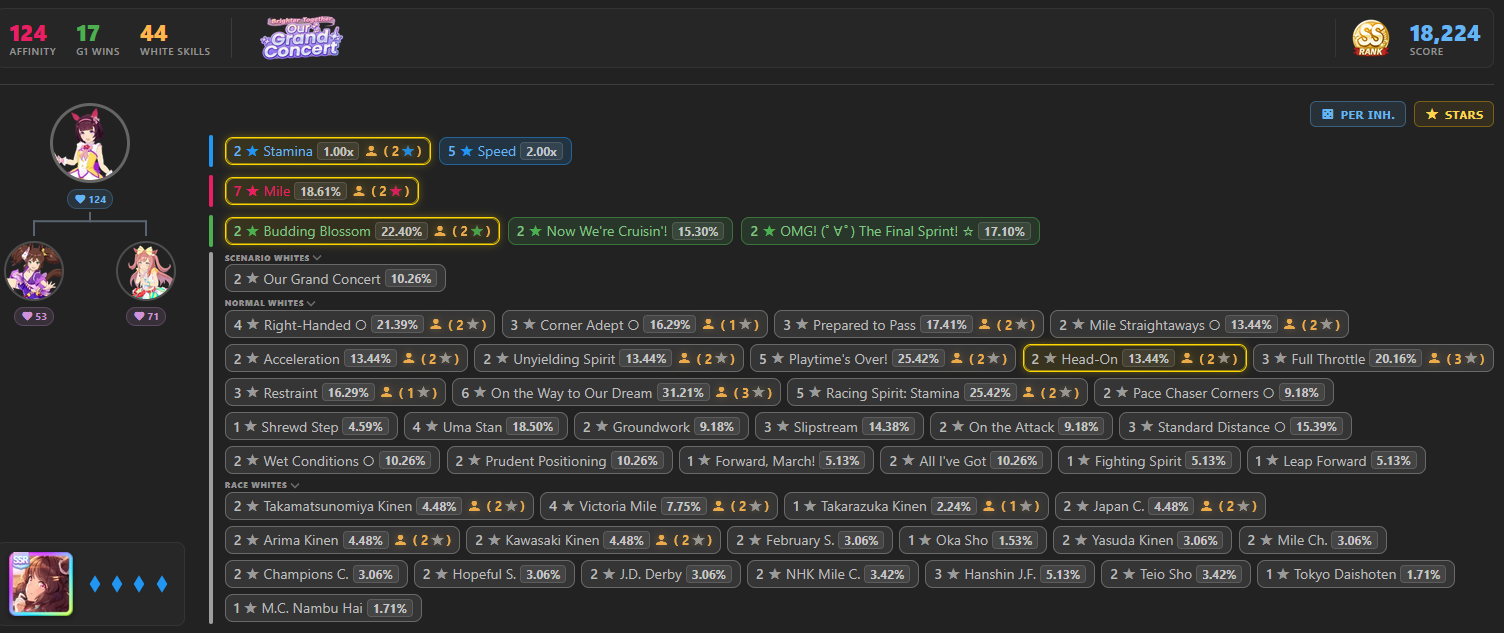Click the Takarazuka Kinen race chip
Screen dimensions: 1504x633
pyautogui.click(x=916, y=506)
